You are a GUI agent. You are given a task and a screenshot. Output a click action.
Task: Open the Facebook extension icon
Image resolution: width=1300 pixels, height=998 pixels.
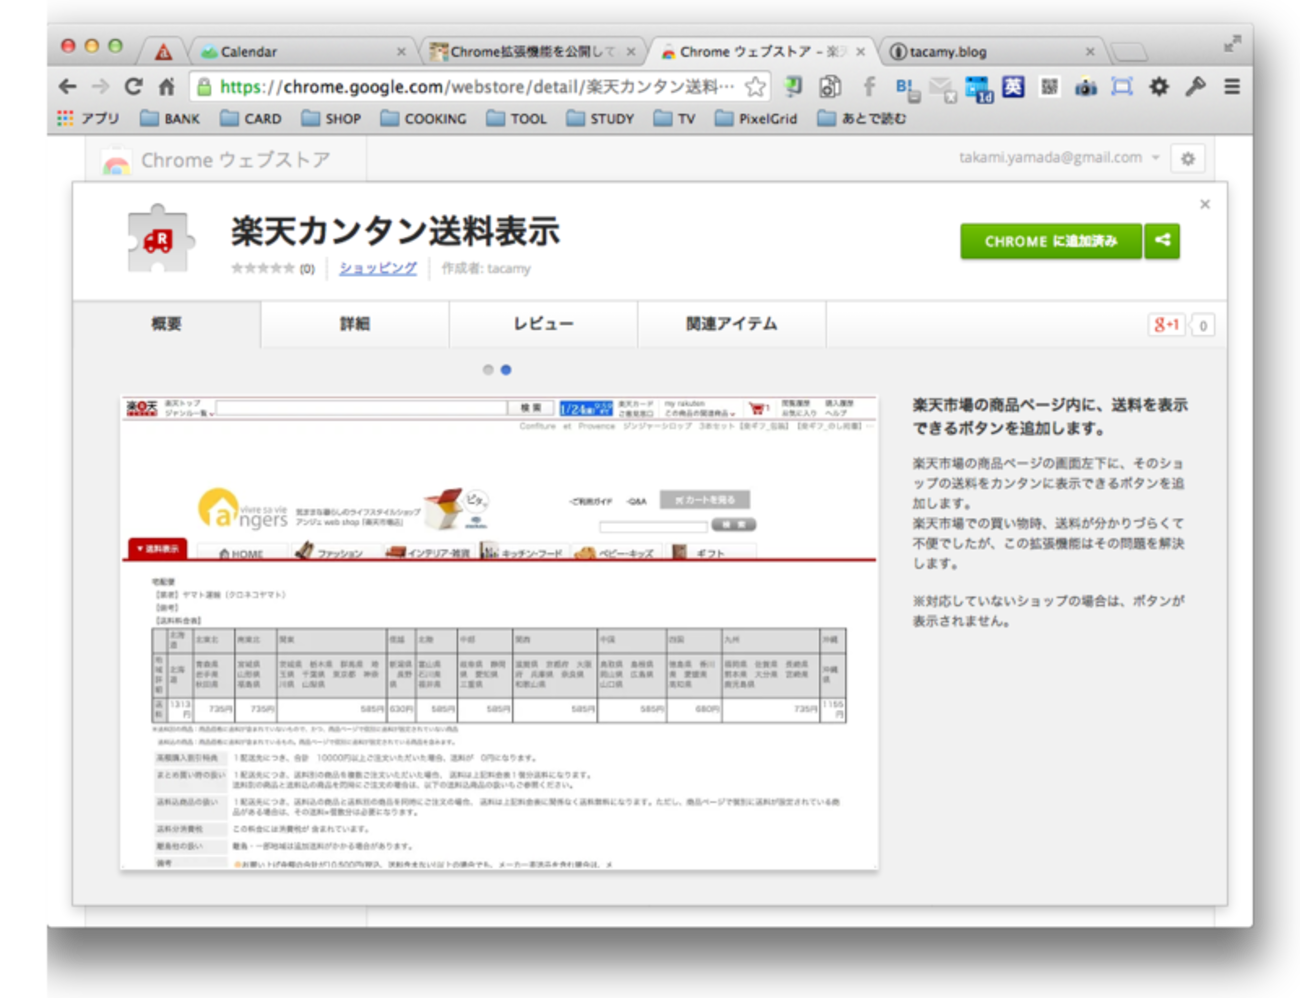point(869,87)
